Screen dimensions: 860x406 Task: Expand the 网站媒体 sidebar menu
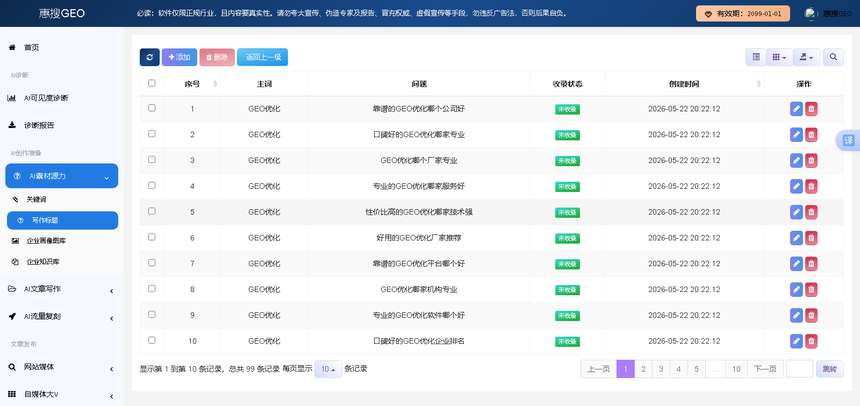click(x=61, y=367)
